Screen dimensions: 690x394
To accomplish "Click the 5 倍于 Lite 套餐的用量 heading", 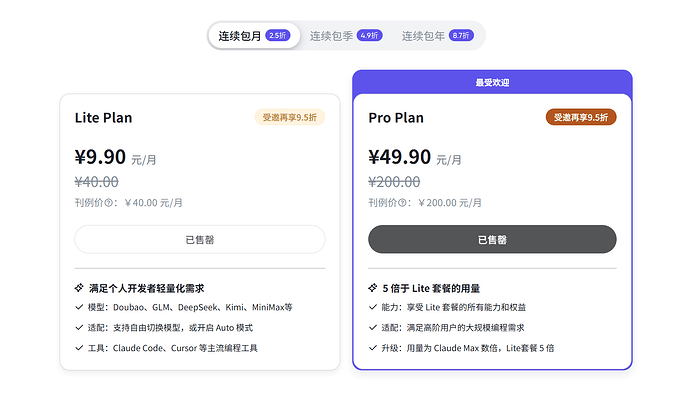I will click(x=431, y=288).
